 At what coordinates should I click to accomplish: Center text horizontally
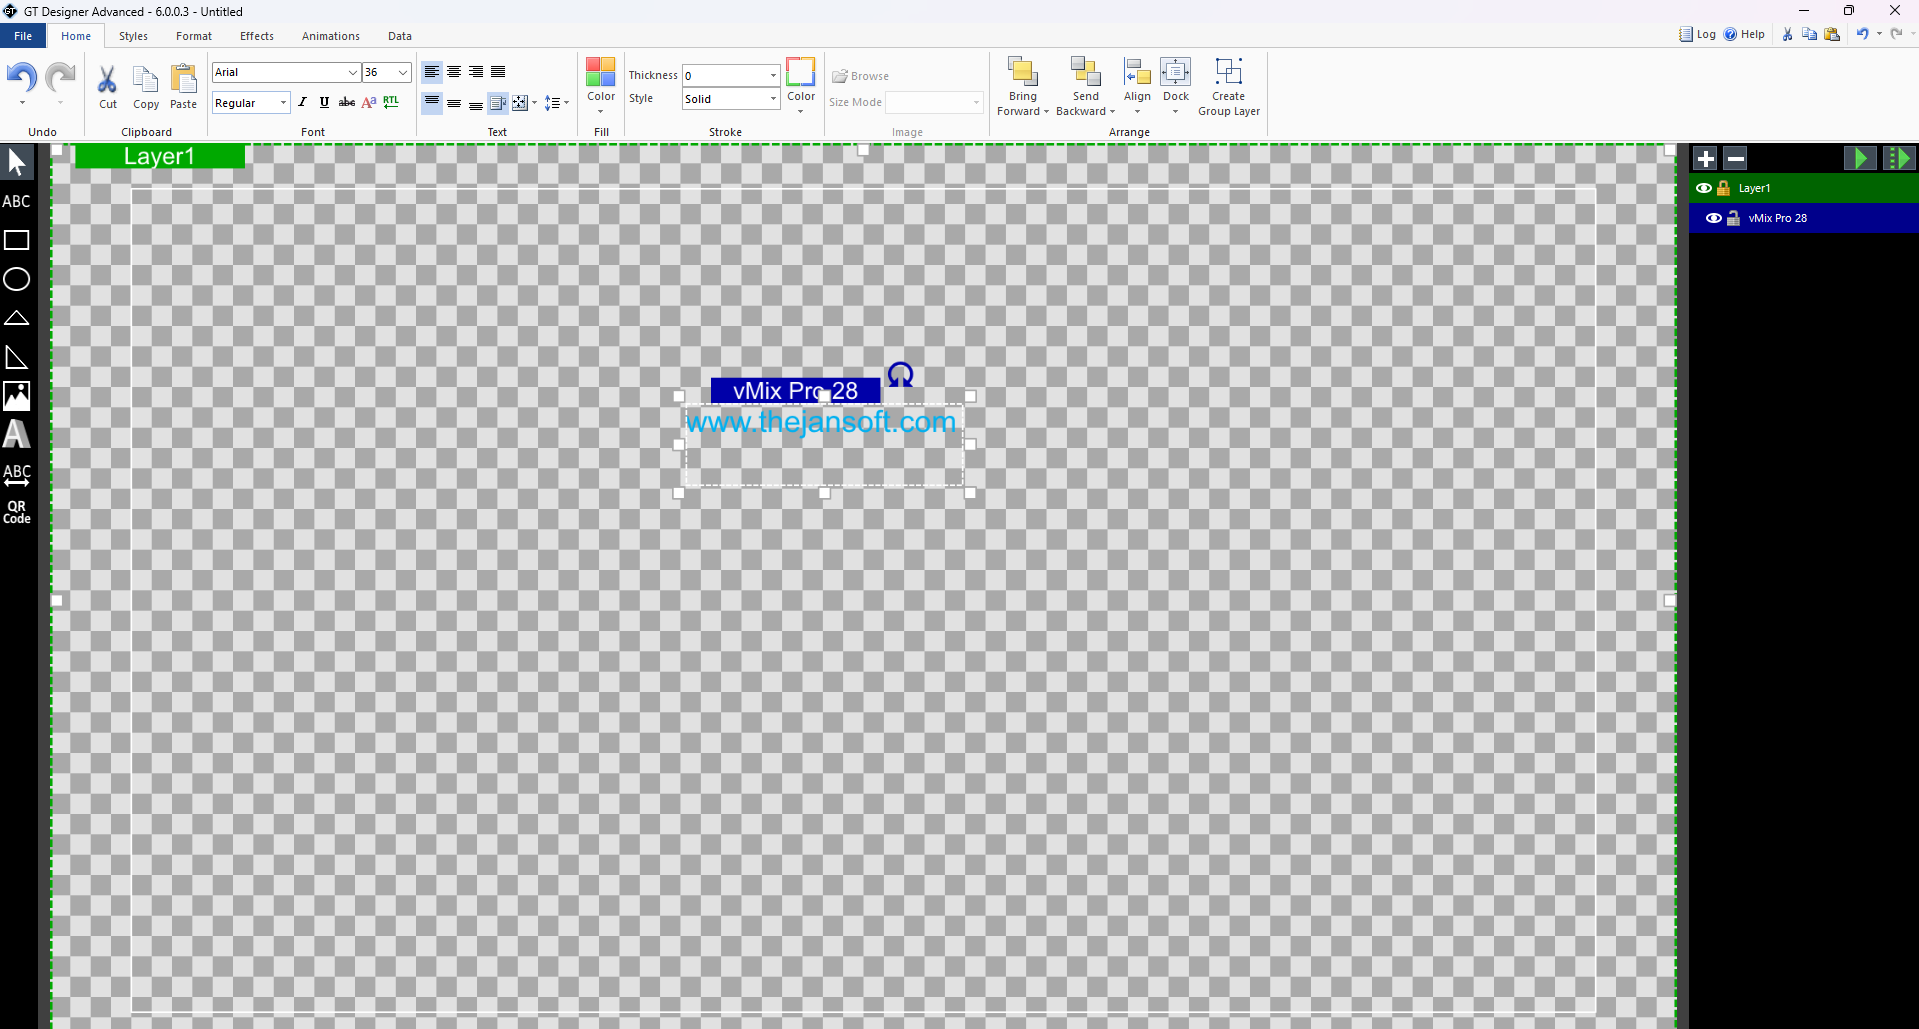[x=454, y=72]
